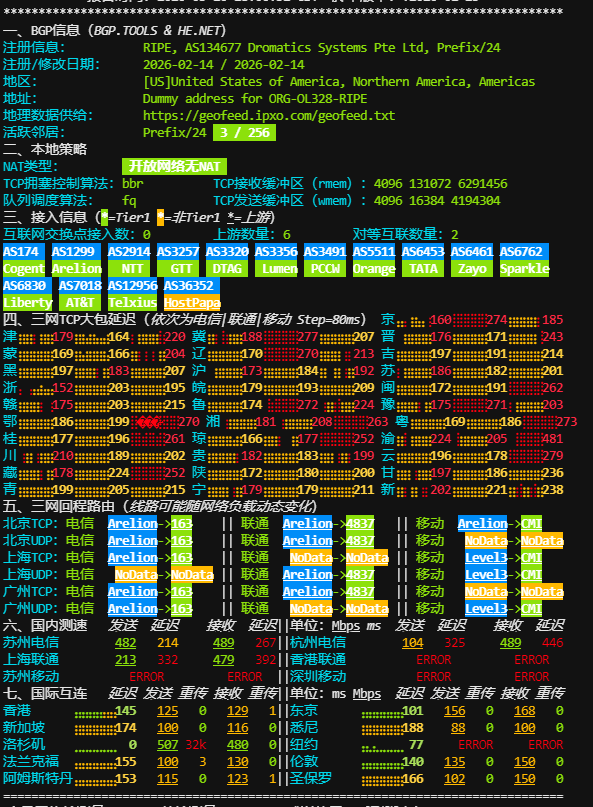This screenshot has height=807, width=593.
Task: Click the 阿姆斯特丹 send speed 115
Action: click(167, 779)
